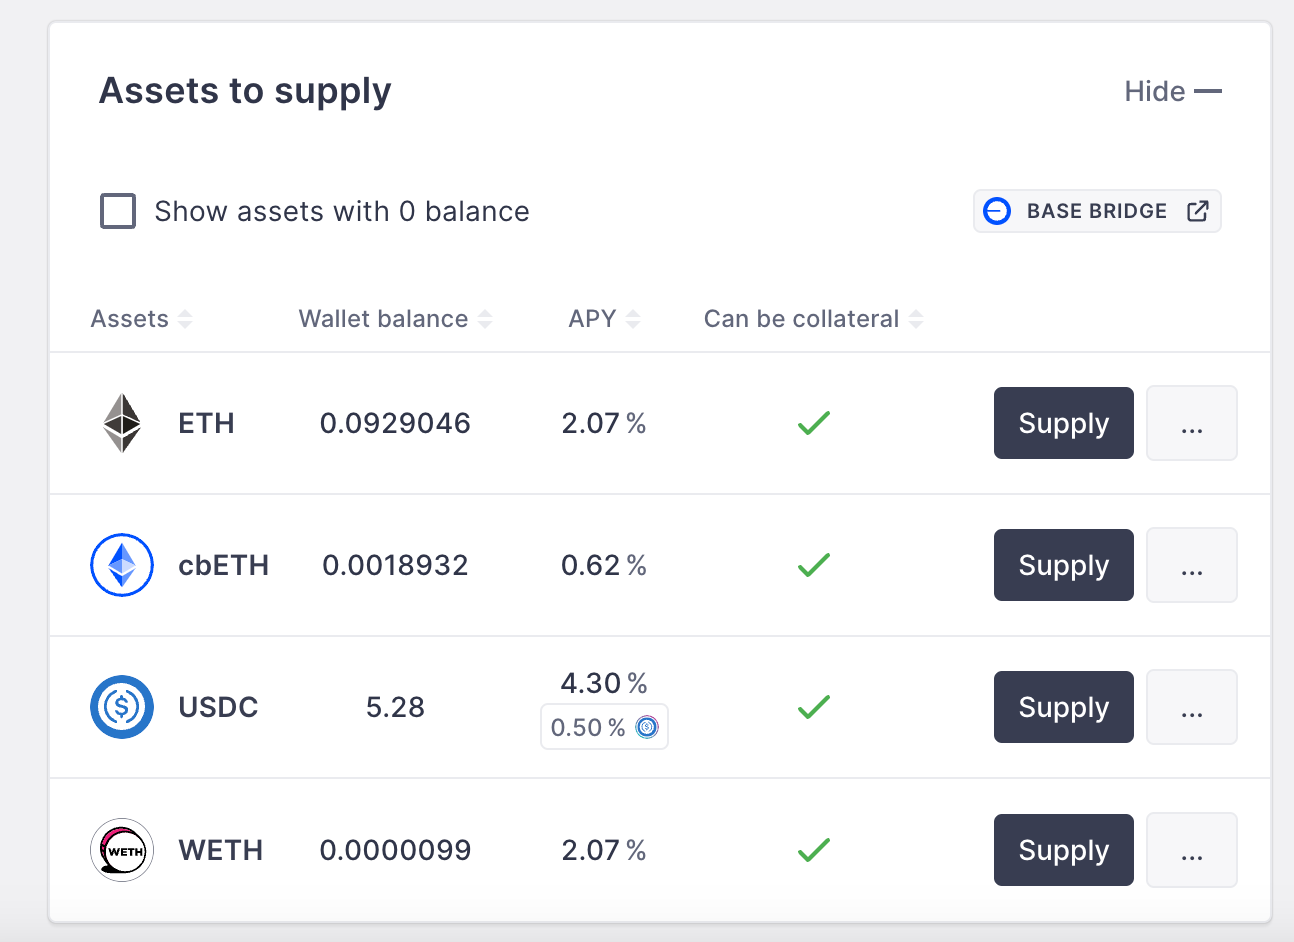This screenshot has height=942, width=1294.
Task: Select the WETH wallet balance 0.0000099
Action: (x=395, y=850)
